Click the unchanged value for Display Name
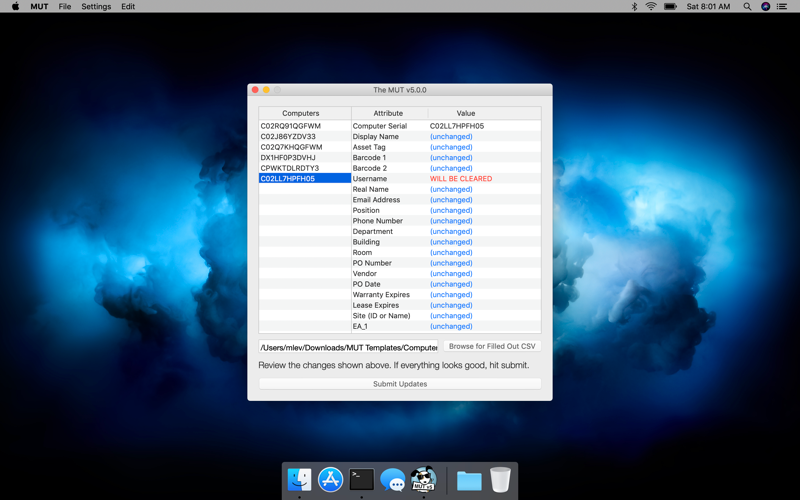 point(451,136)
